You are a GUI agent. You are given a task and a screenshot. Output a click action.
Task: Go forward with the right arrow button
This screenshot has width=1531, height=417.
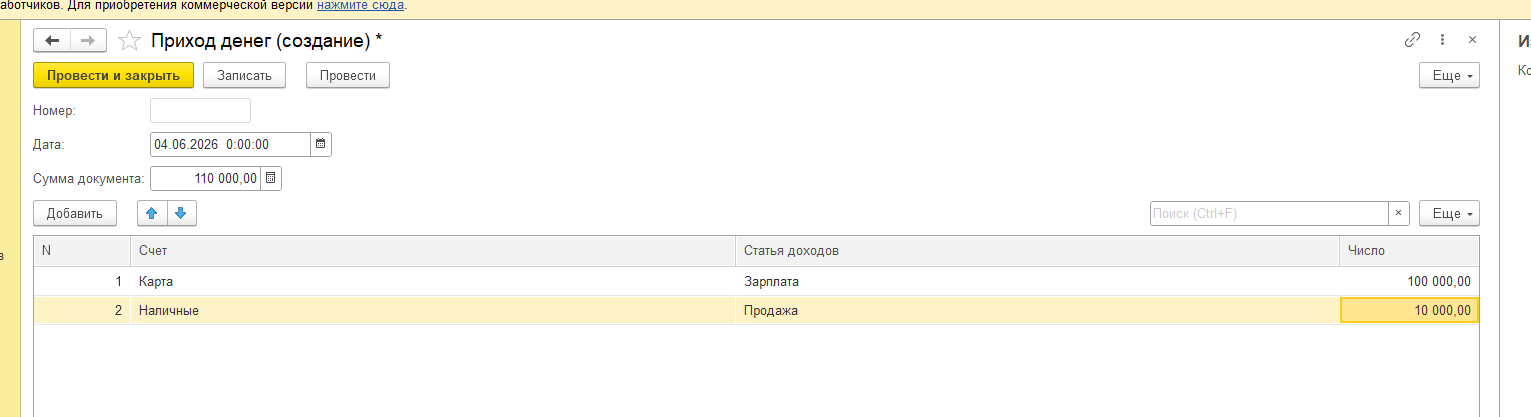coord(88,40)
